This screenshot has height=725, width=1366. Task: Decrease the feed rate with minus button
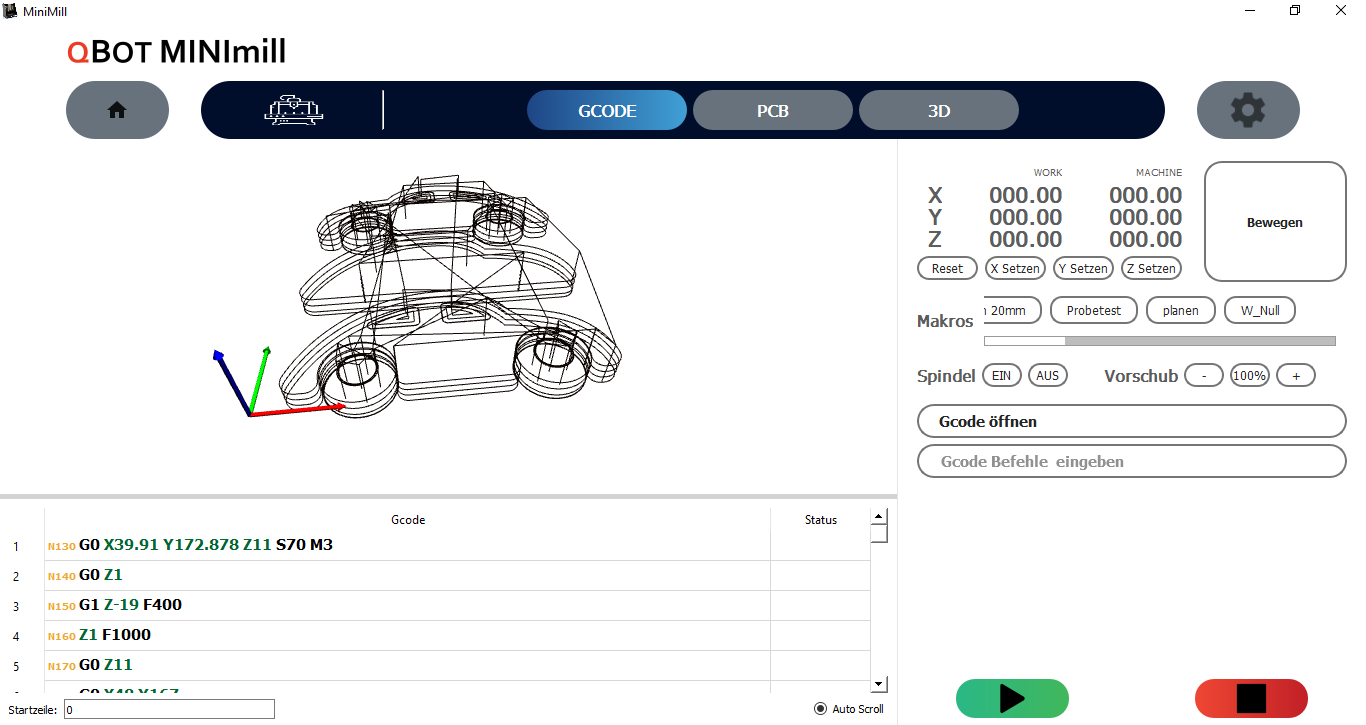(x=1204, y=375)
